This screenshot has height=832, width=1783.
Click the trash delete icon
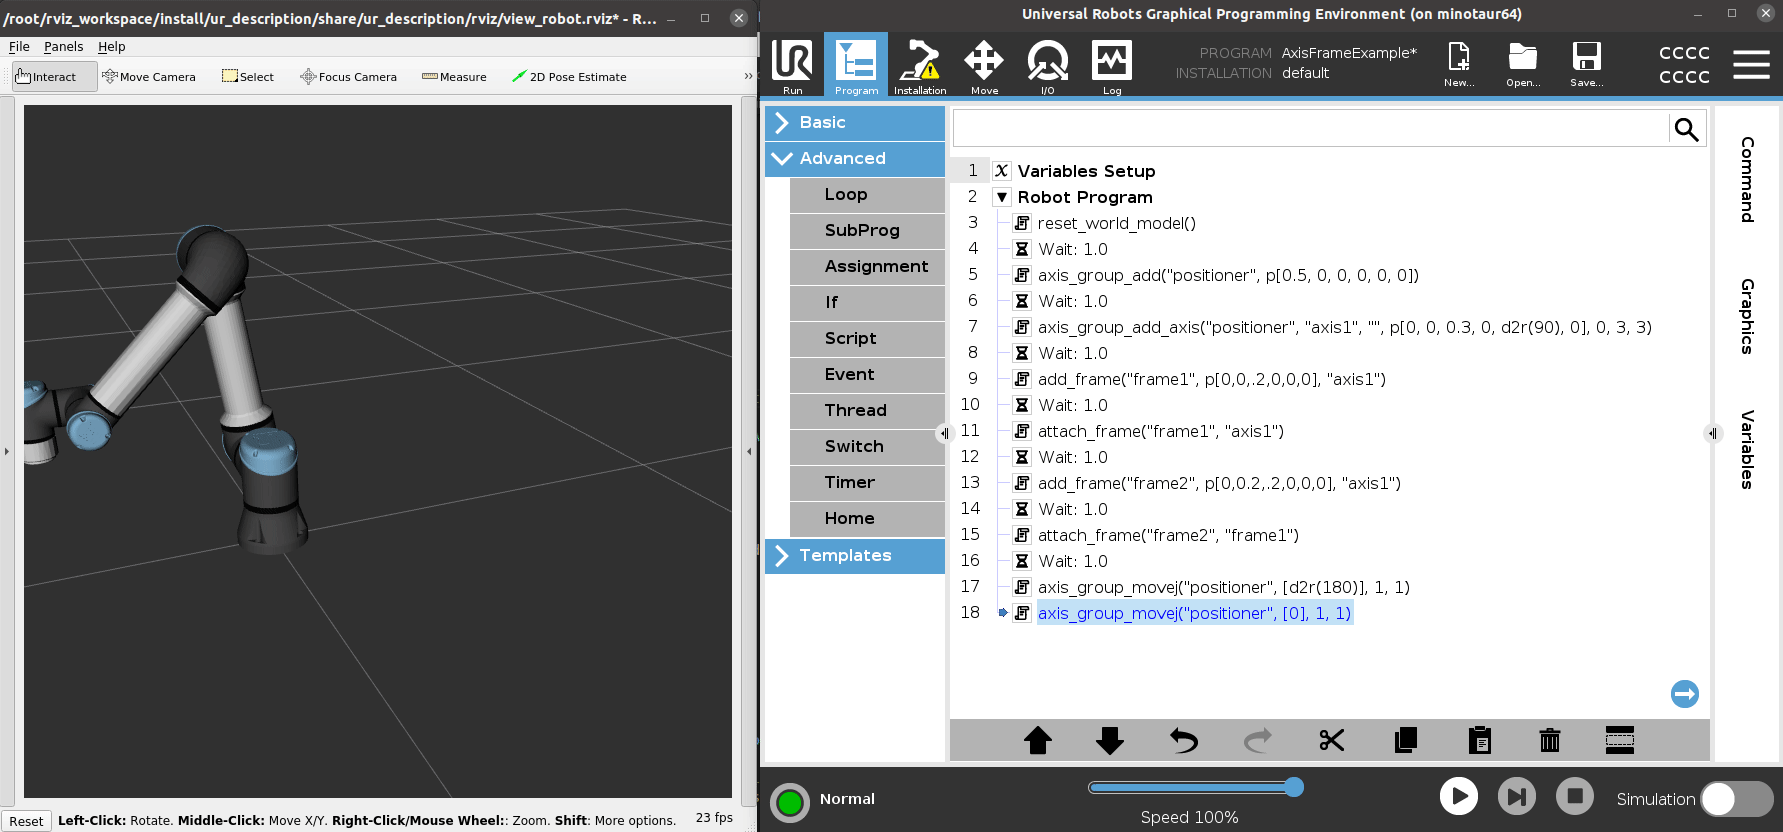[1549, 740]
